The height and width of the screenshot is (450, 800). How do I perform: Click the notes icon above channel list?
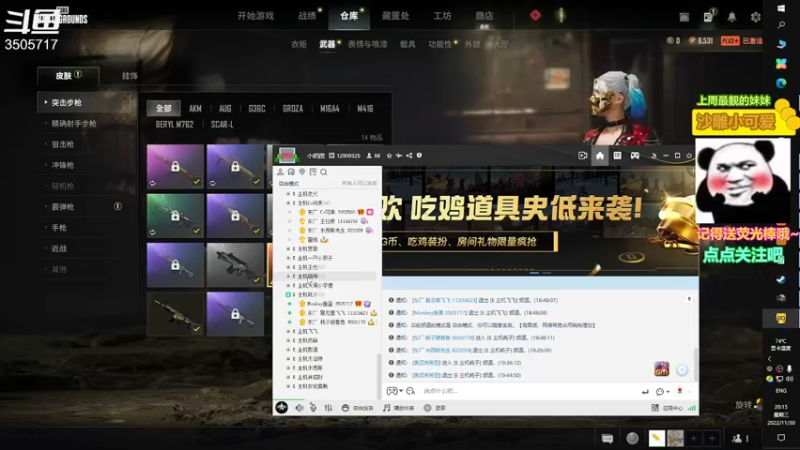click(x=313, y=172)
